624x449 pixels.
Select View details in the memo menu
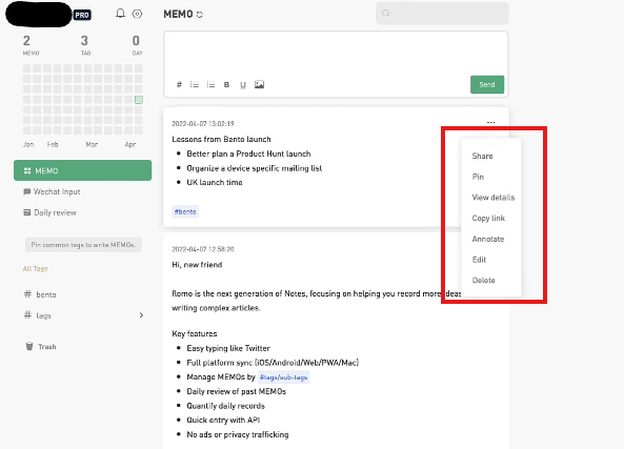tap(493, 197)
